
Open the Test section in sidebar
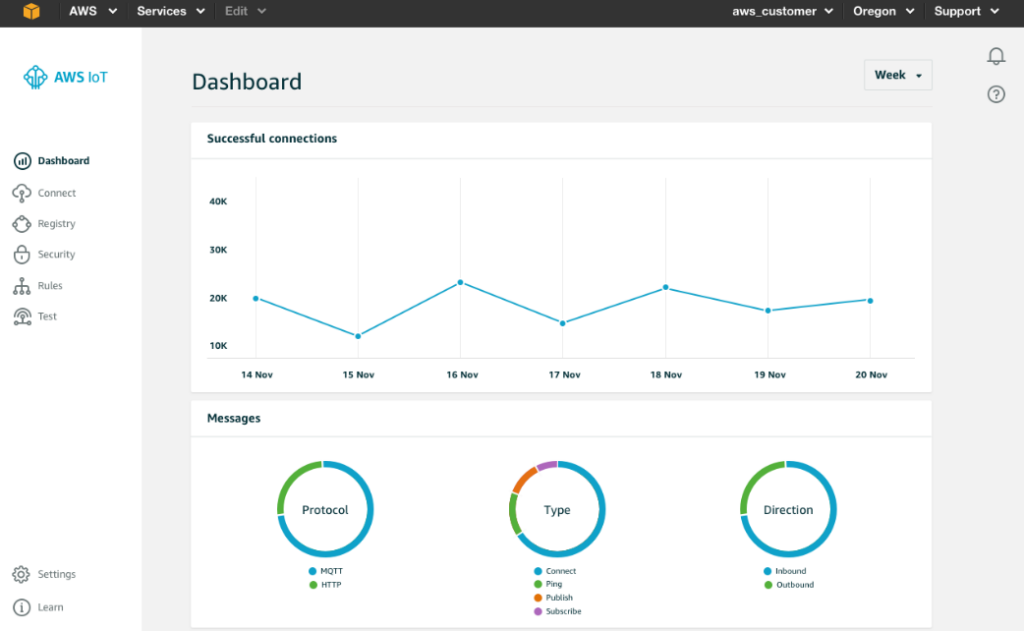(x=22, y=316)
